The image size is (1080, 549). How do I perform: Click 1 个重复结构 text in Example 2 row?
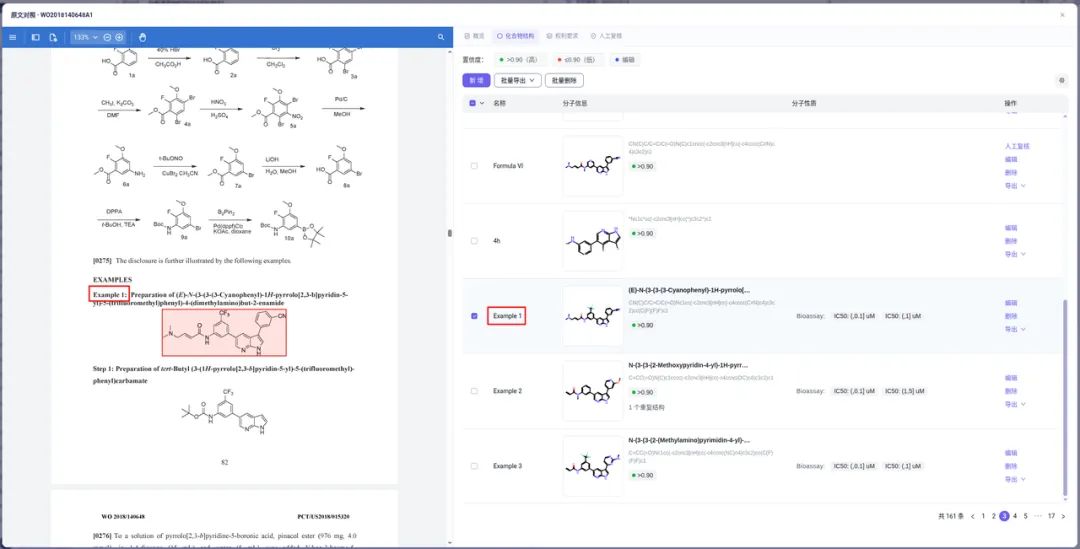click(x=646, y=407)
